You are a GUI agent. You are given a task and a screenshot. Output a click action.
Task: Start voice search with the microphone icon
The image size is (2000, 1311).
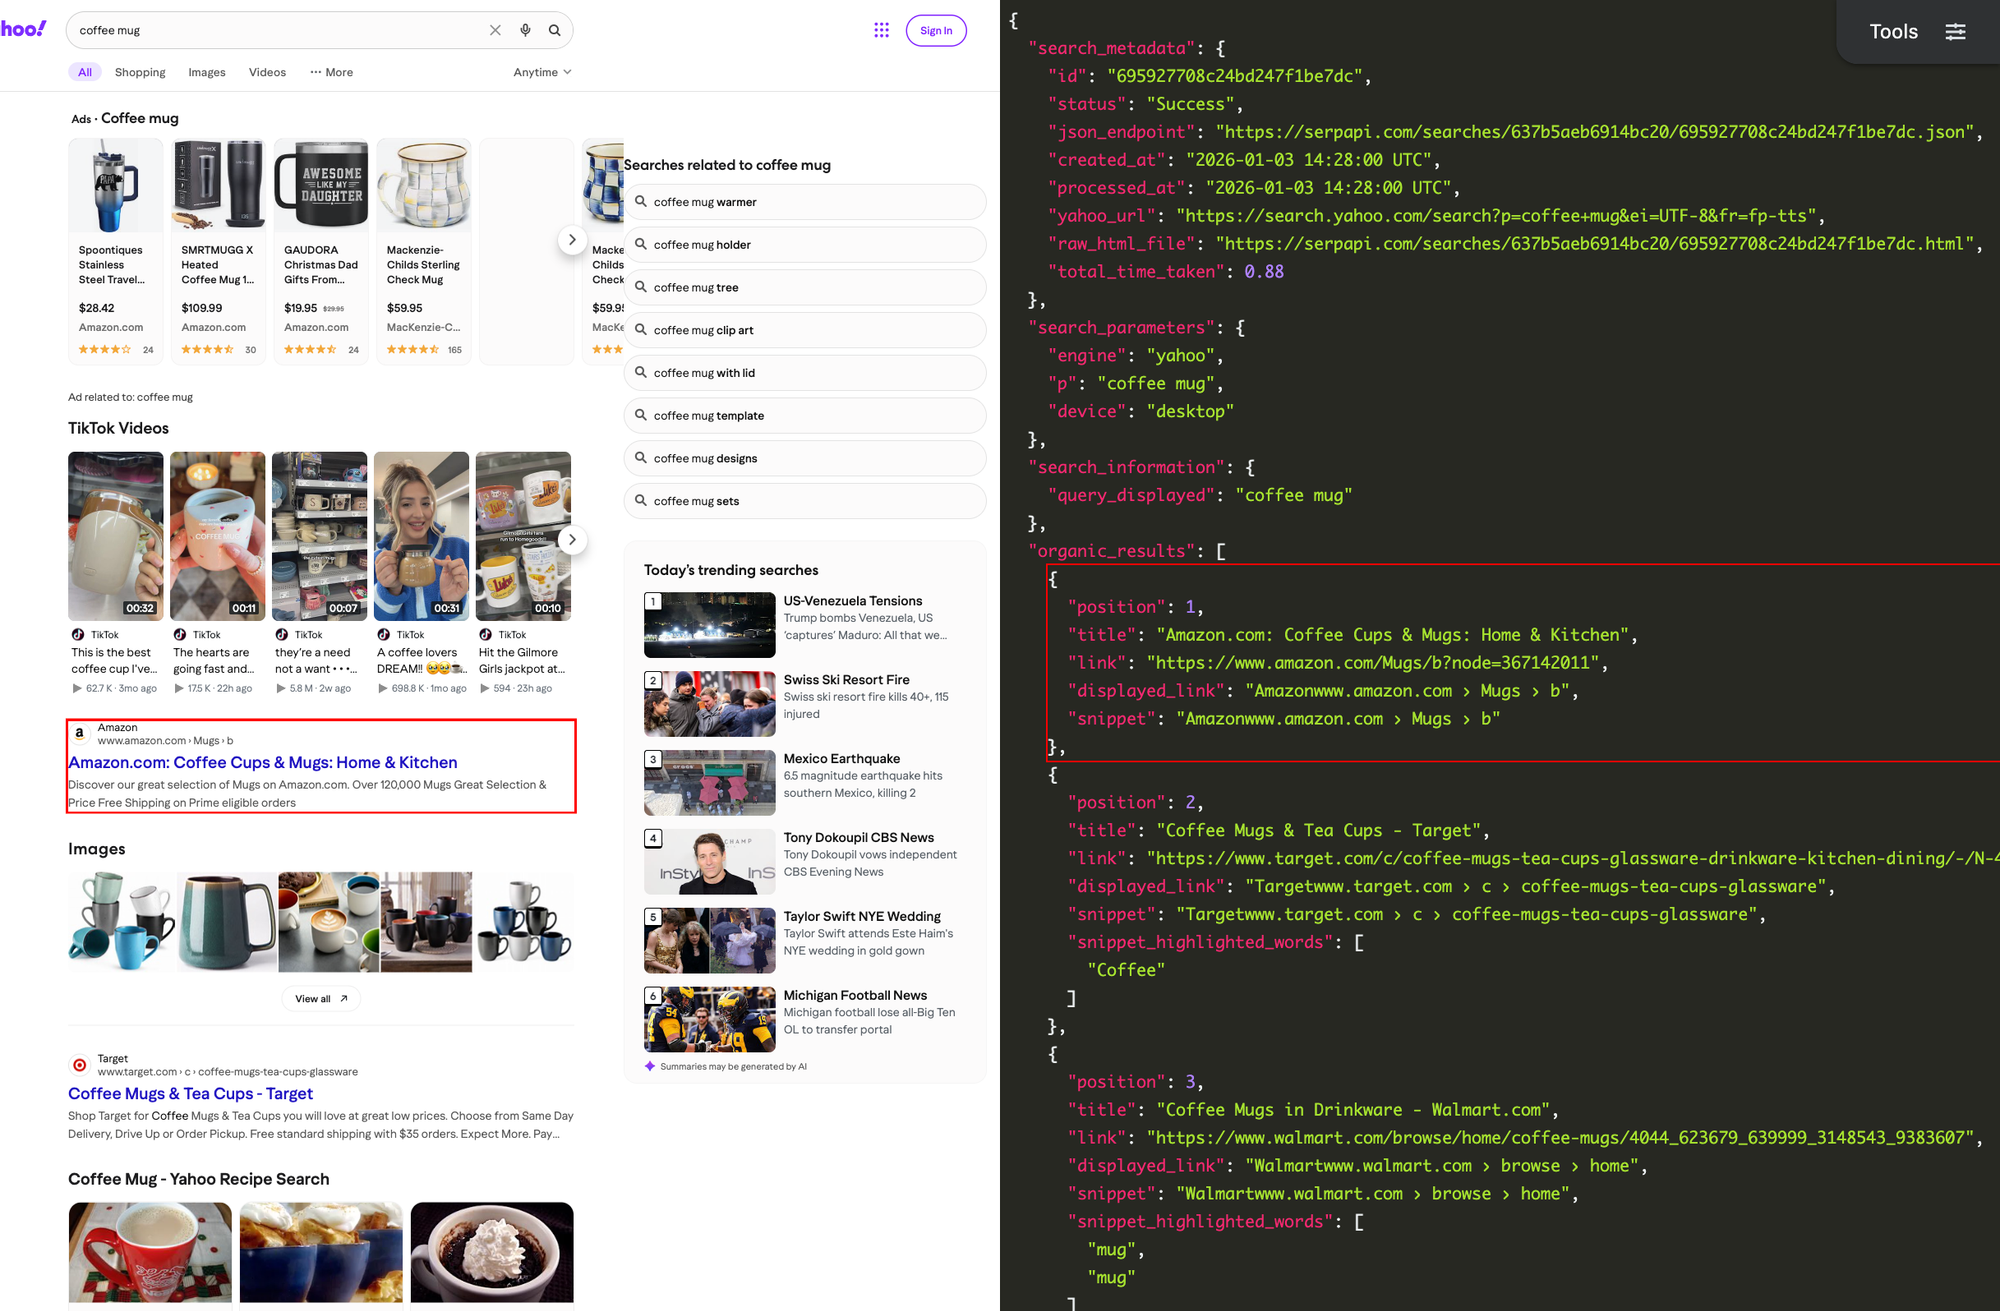tap(525, 30)
